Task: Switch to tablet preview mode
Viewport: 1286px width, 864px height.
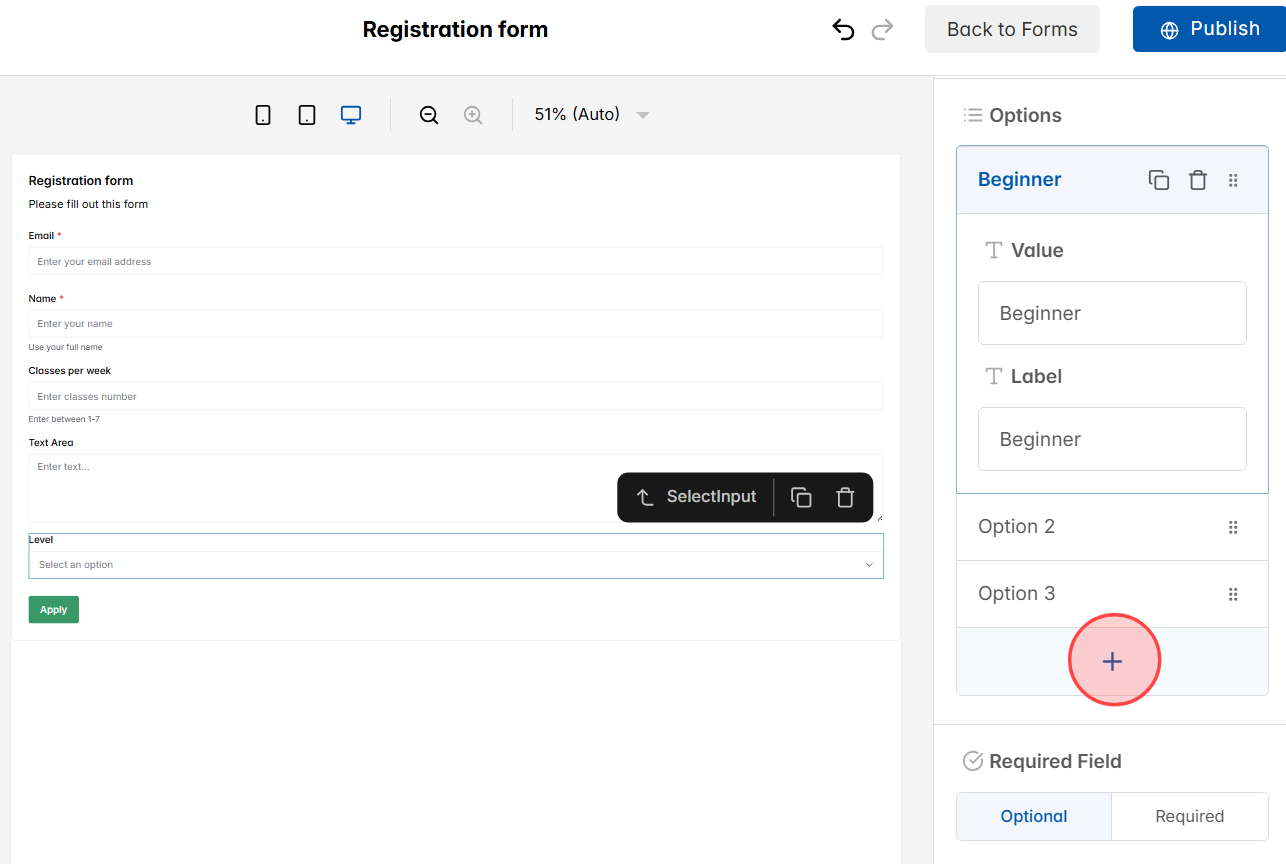Action: click(306, 114)
